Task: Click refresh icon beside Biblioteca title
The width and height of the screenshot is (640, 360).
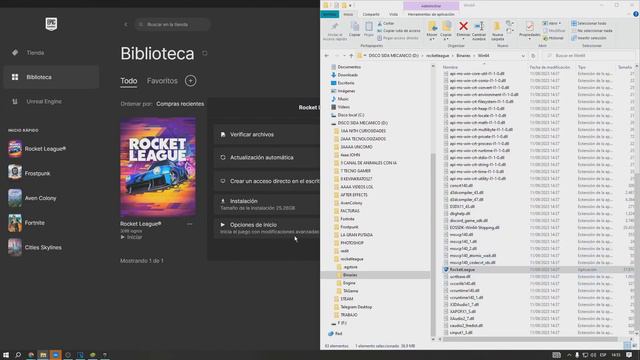Action: 204,53
